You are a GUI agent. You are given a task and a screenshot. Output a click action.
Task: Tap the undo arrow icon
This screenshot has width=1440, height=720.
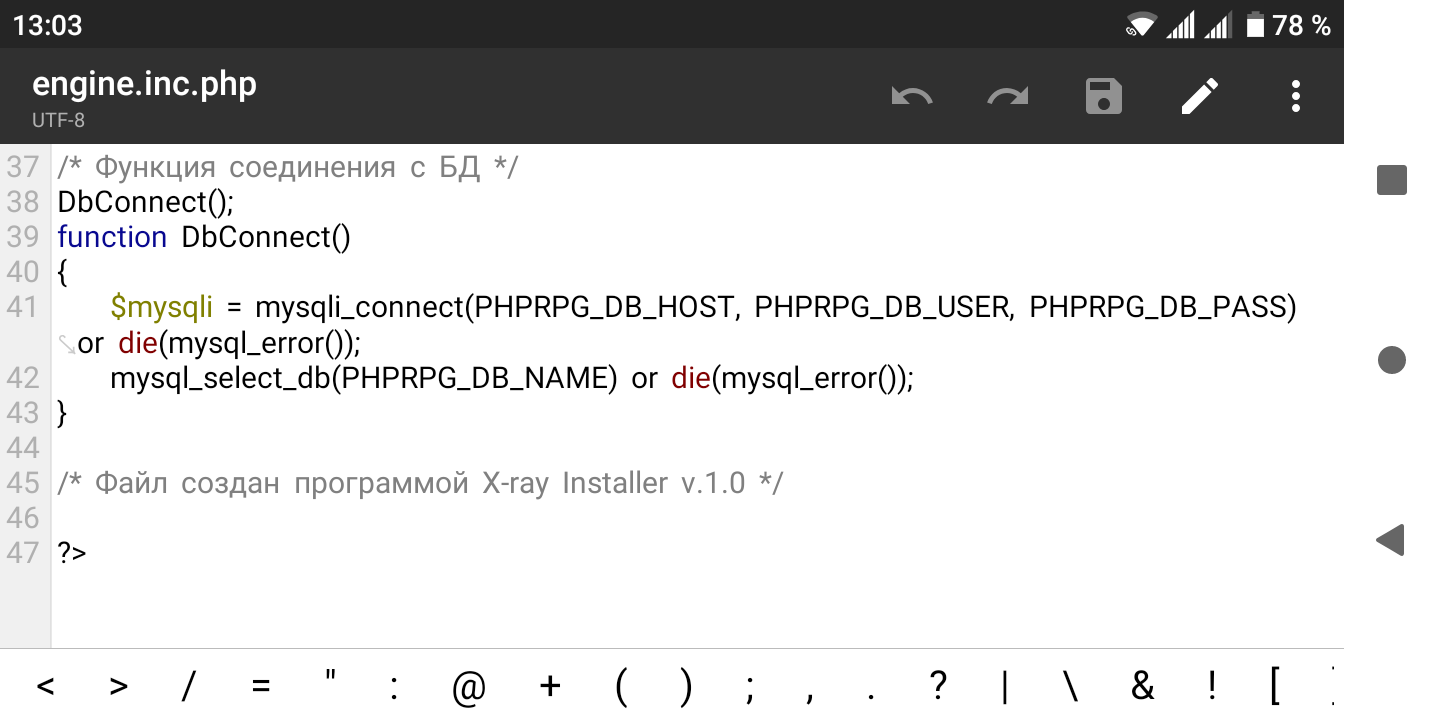912,96
